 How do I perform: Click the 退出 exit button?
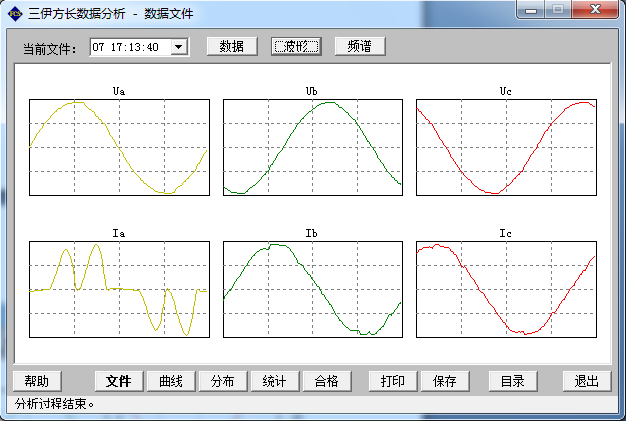coord(587,381)
